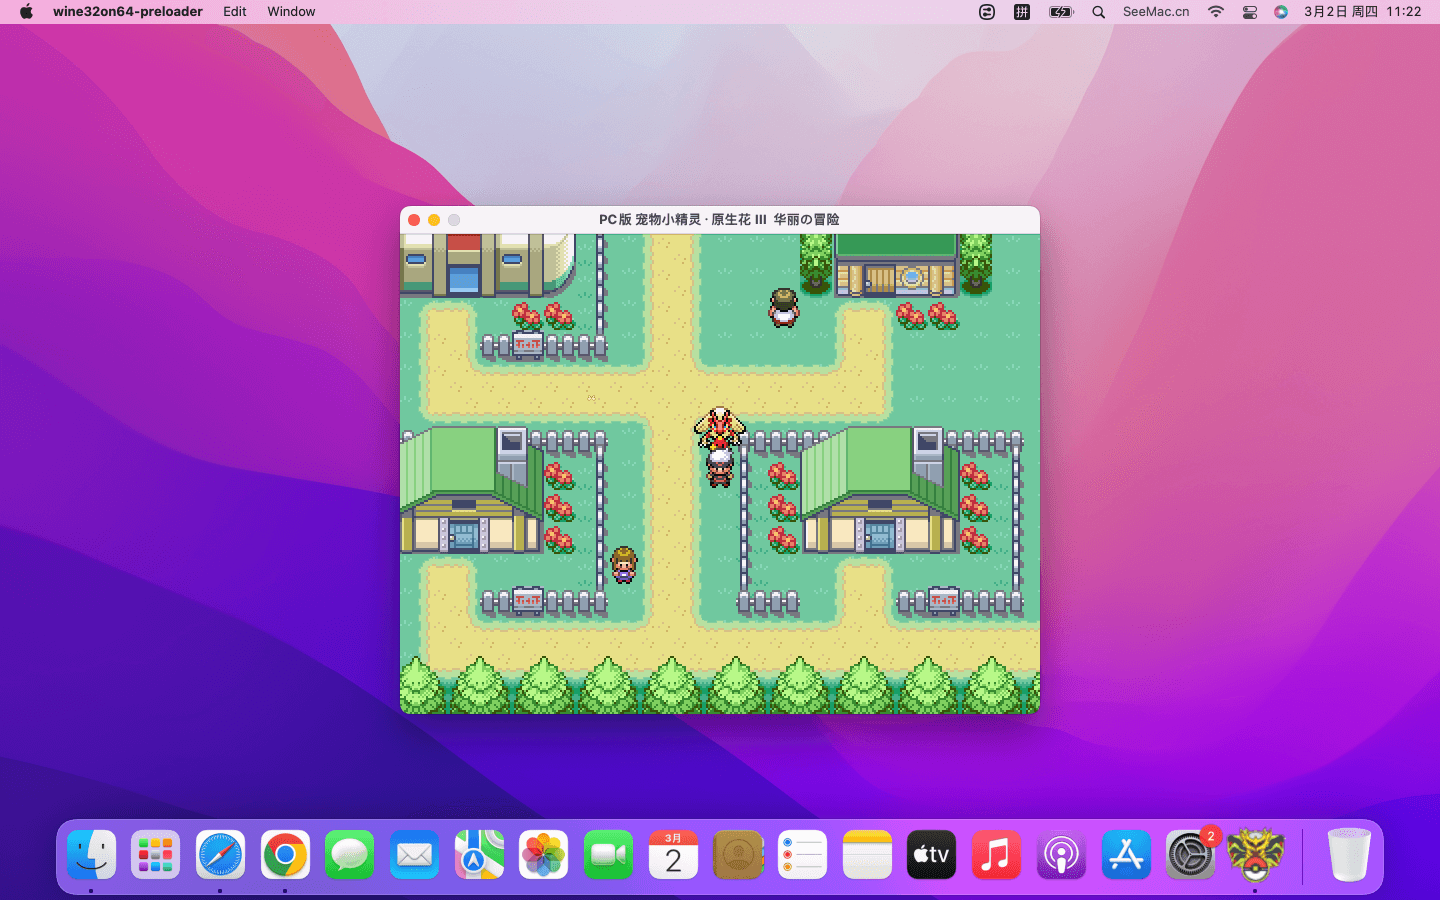The height and width of the screenshot is (900, 1440).
Task: Launch Music app from dock
Action: [x=996, y=855]
